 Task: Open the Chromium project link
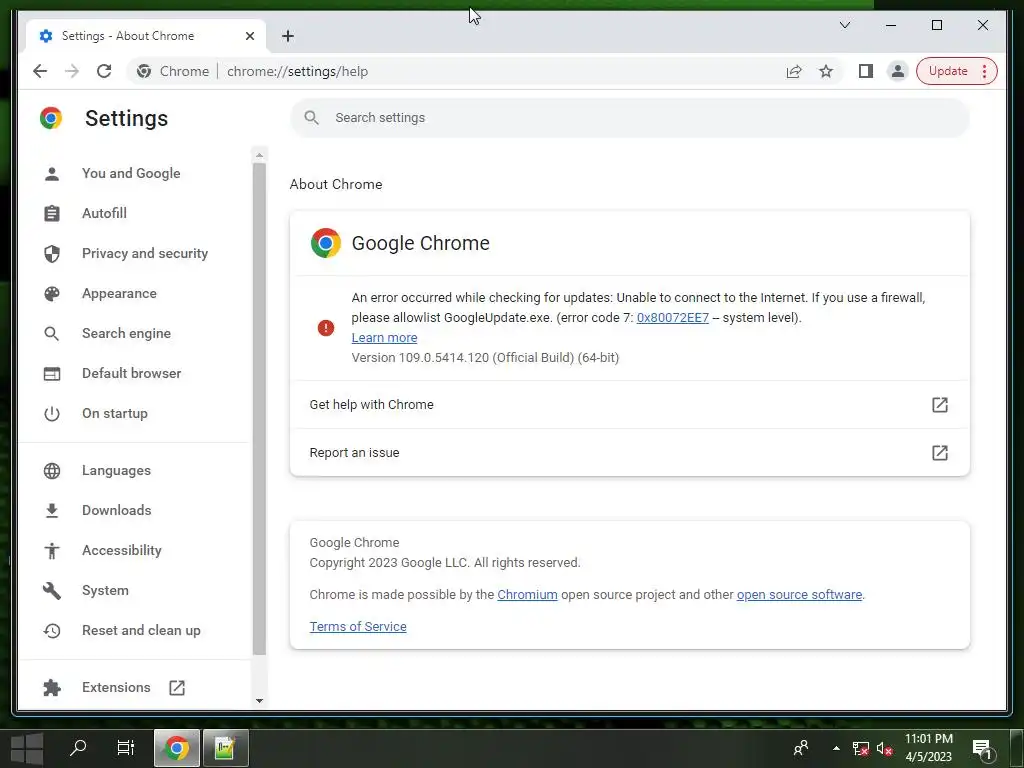(527, 594)
